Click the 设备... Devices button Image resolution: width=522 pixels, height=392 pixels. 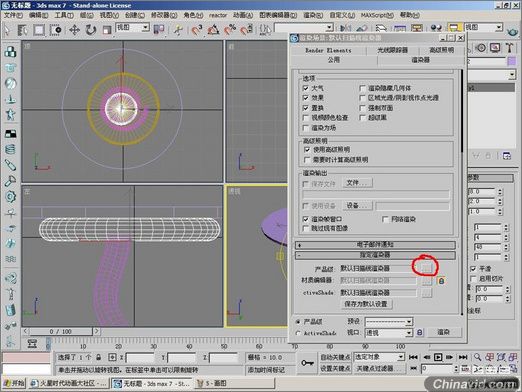357,205
